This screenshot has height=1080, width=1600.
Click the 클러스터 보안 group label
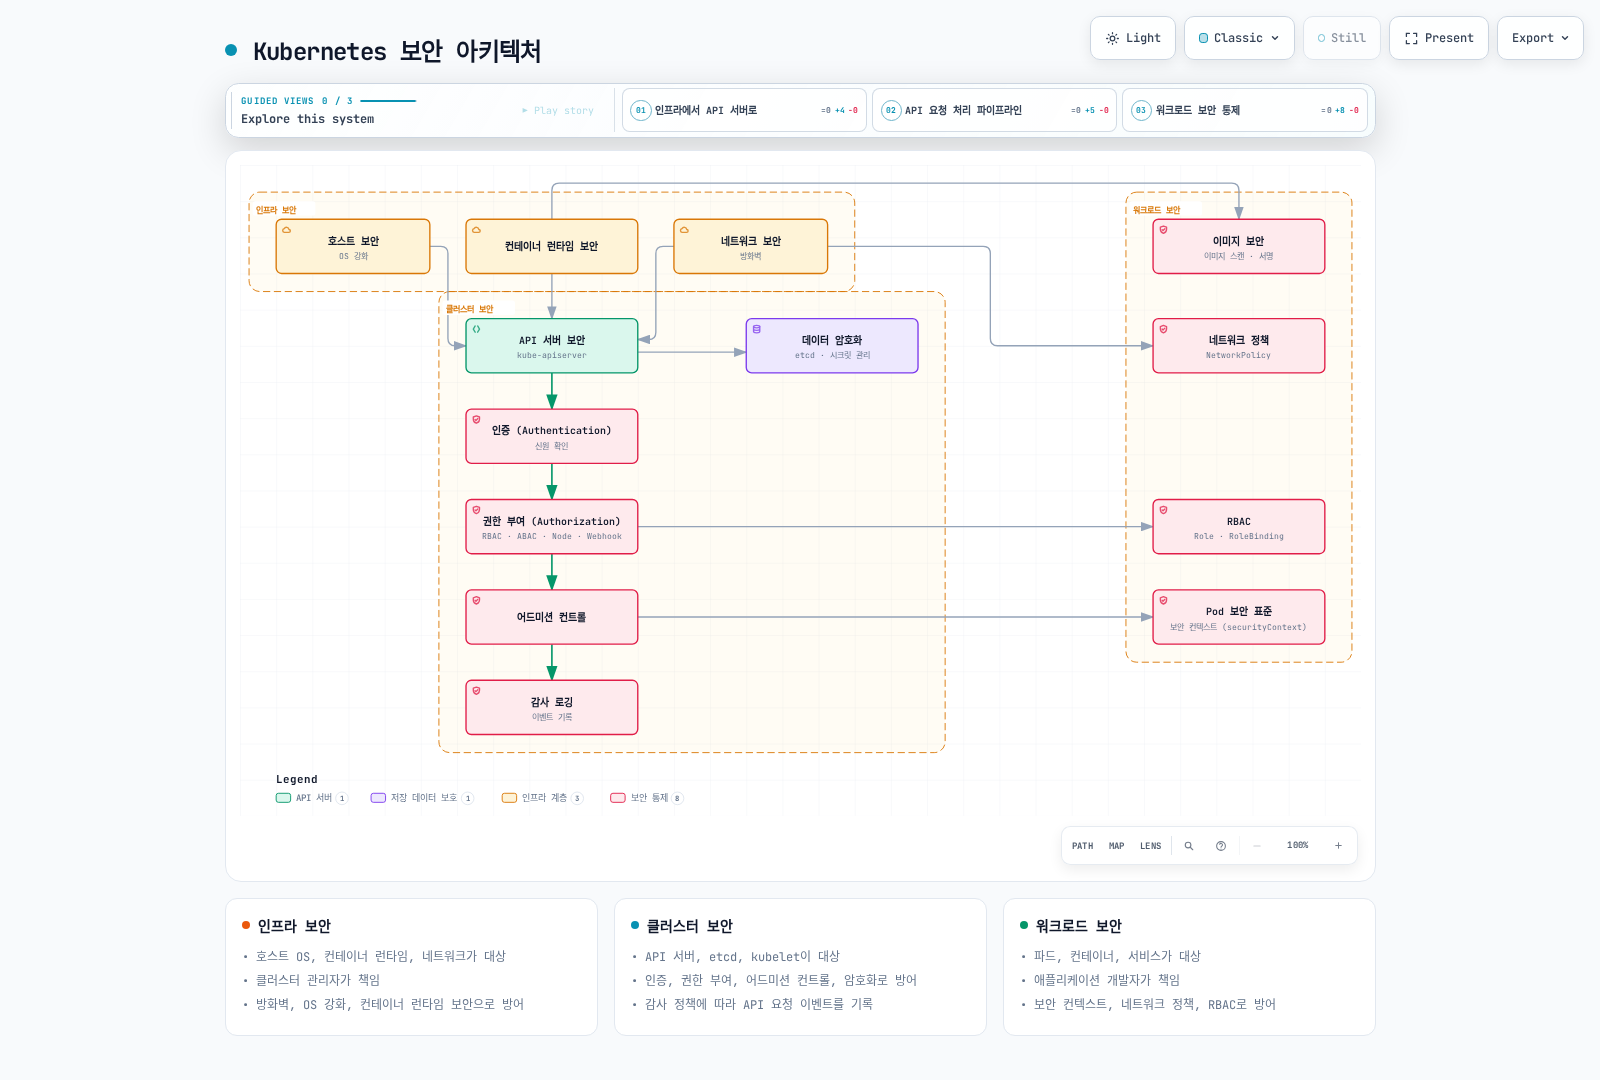coord(470,309)
